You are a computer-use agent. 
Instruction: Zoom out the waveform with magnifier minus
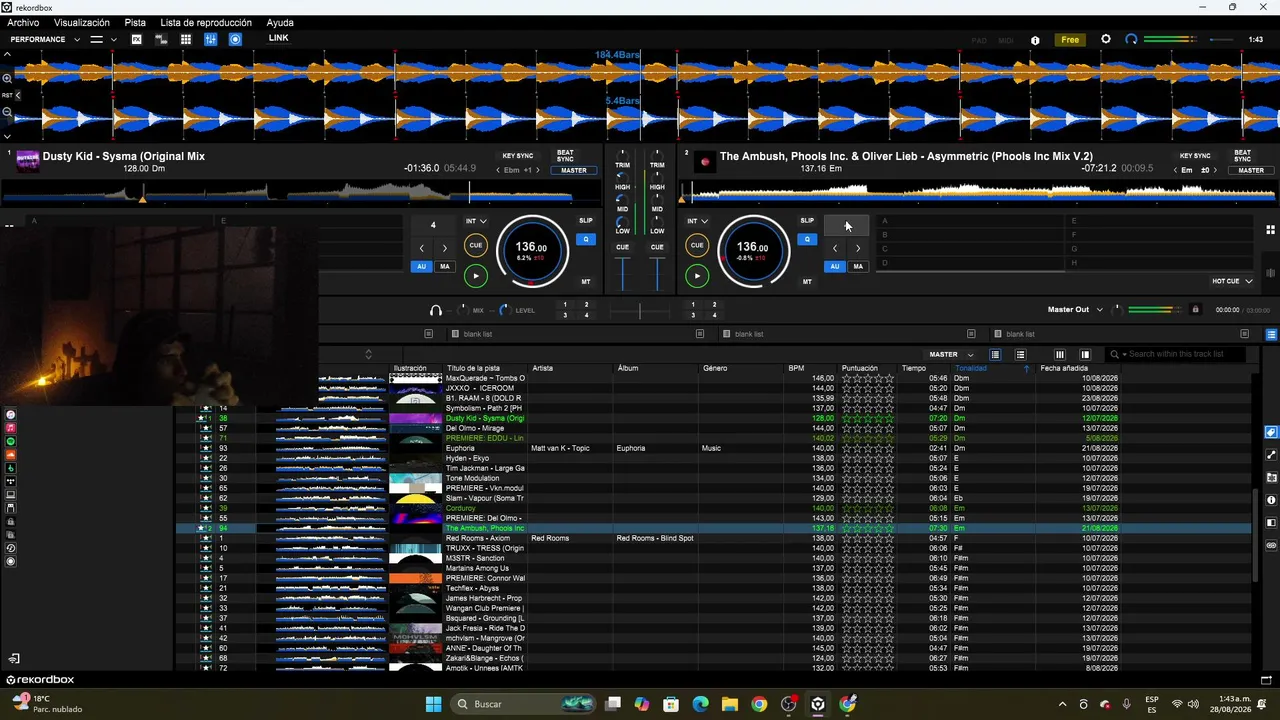tap(7, 112)
